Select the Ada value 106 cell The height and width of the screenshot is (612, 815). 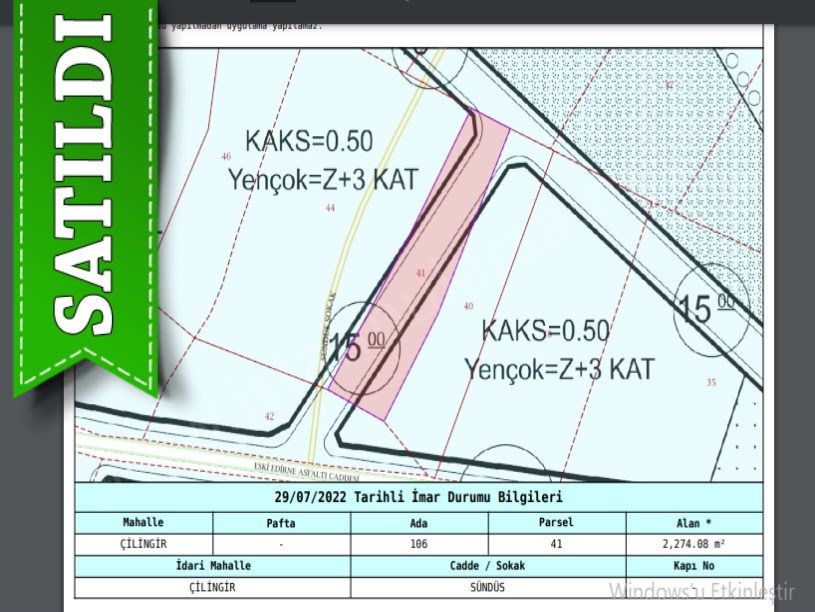(419, 544)
